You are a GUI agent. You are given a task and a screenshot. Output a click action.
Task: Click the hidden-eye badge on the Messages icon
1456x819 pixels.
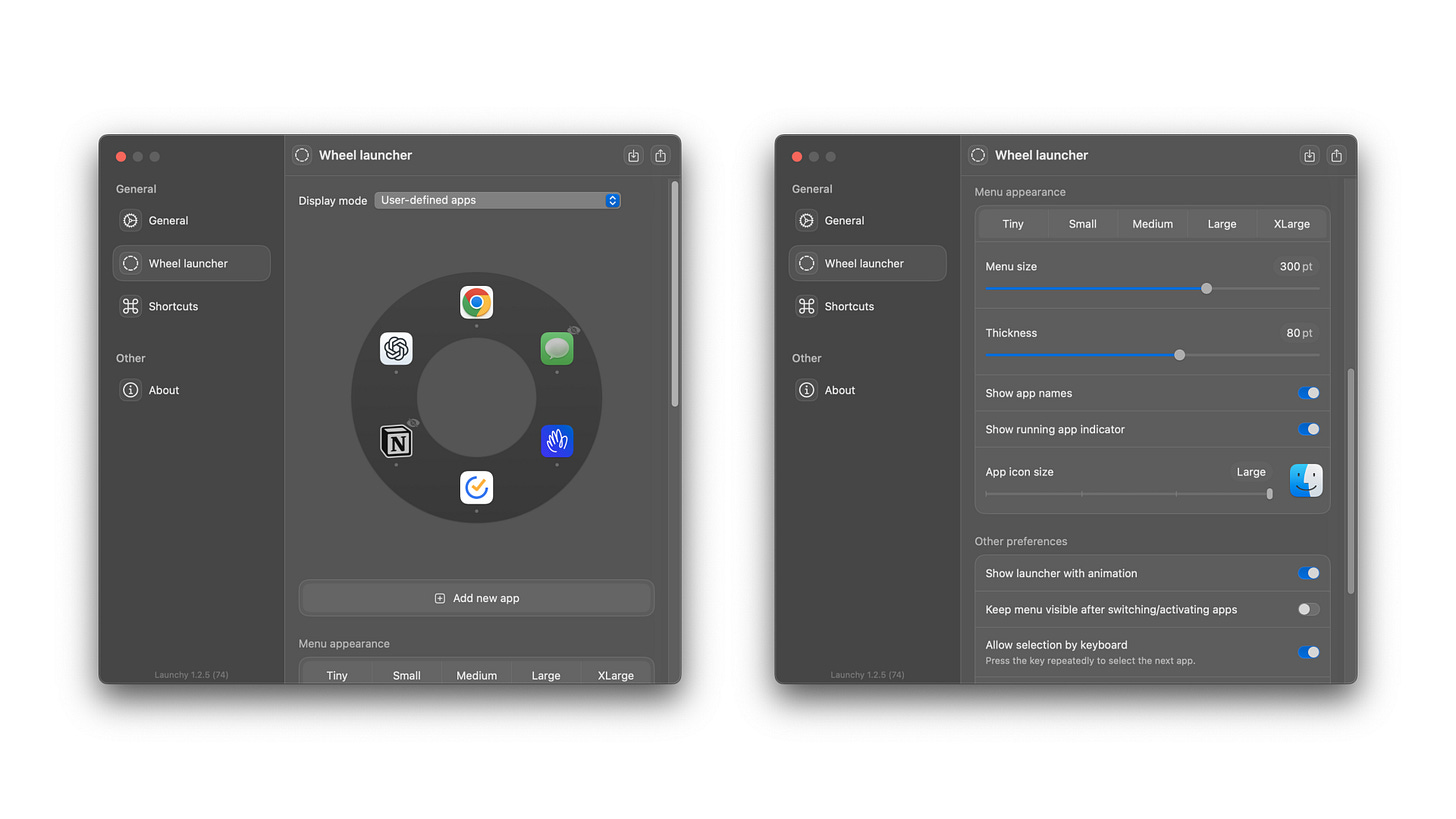point(574,330)
